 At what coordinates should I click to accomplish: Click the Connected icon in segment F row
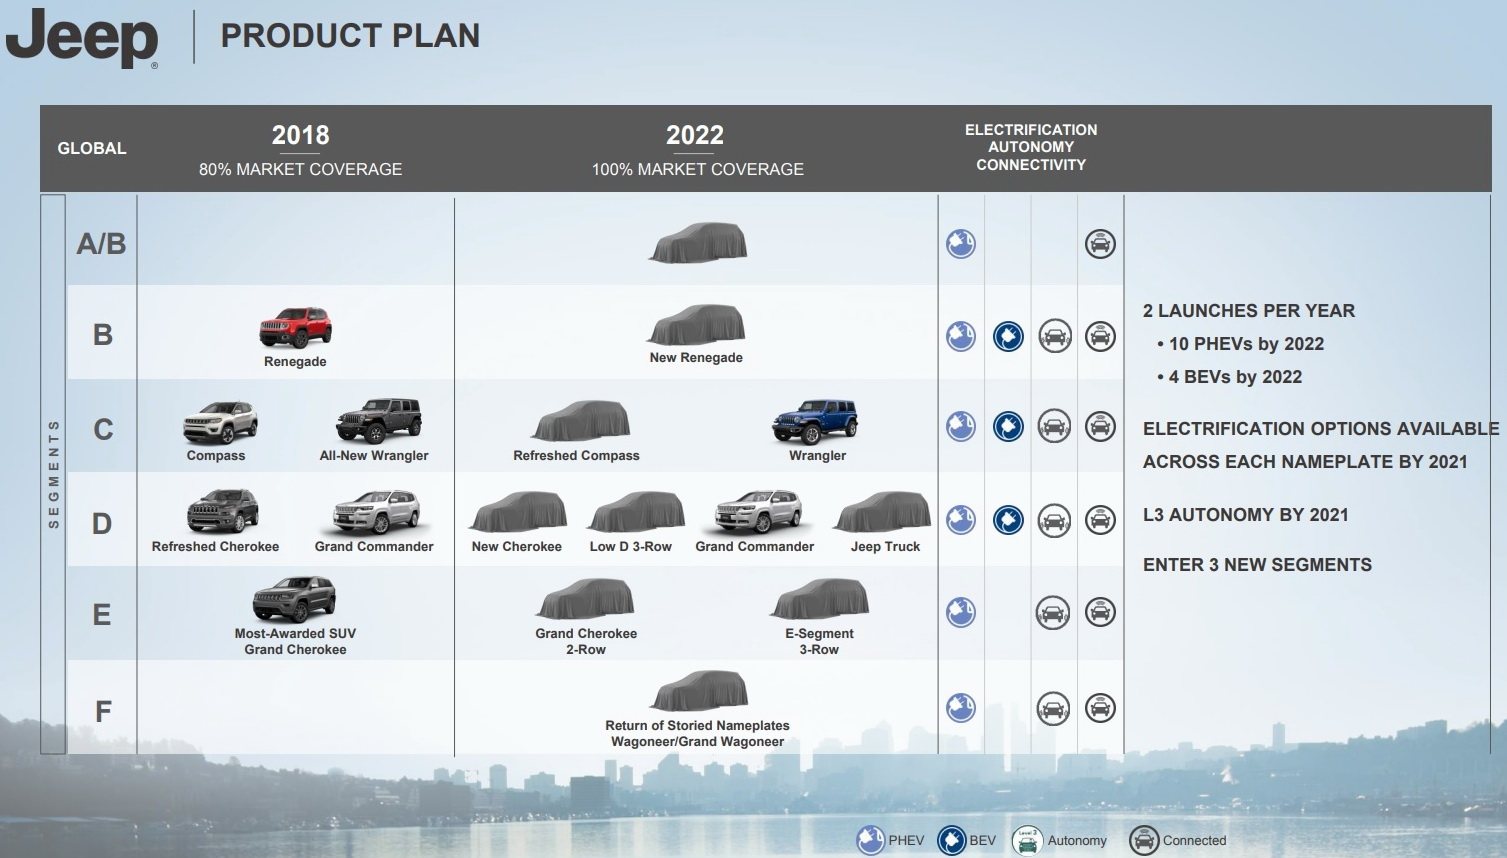coord(1100,708)
